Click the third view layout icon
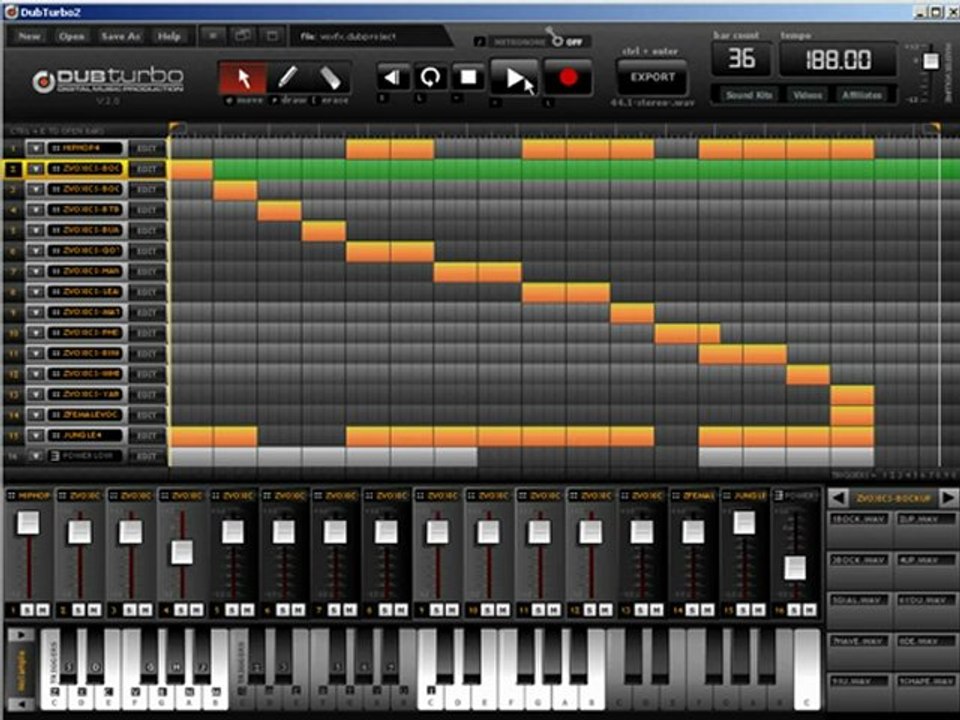 tap(272, 36)
